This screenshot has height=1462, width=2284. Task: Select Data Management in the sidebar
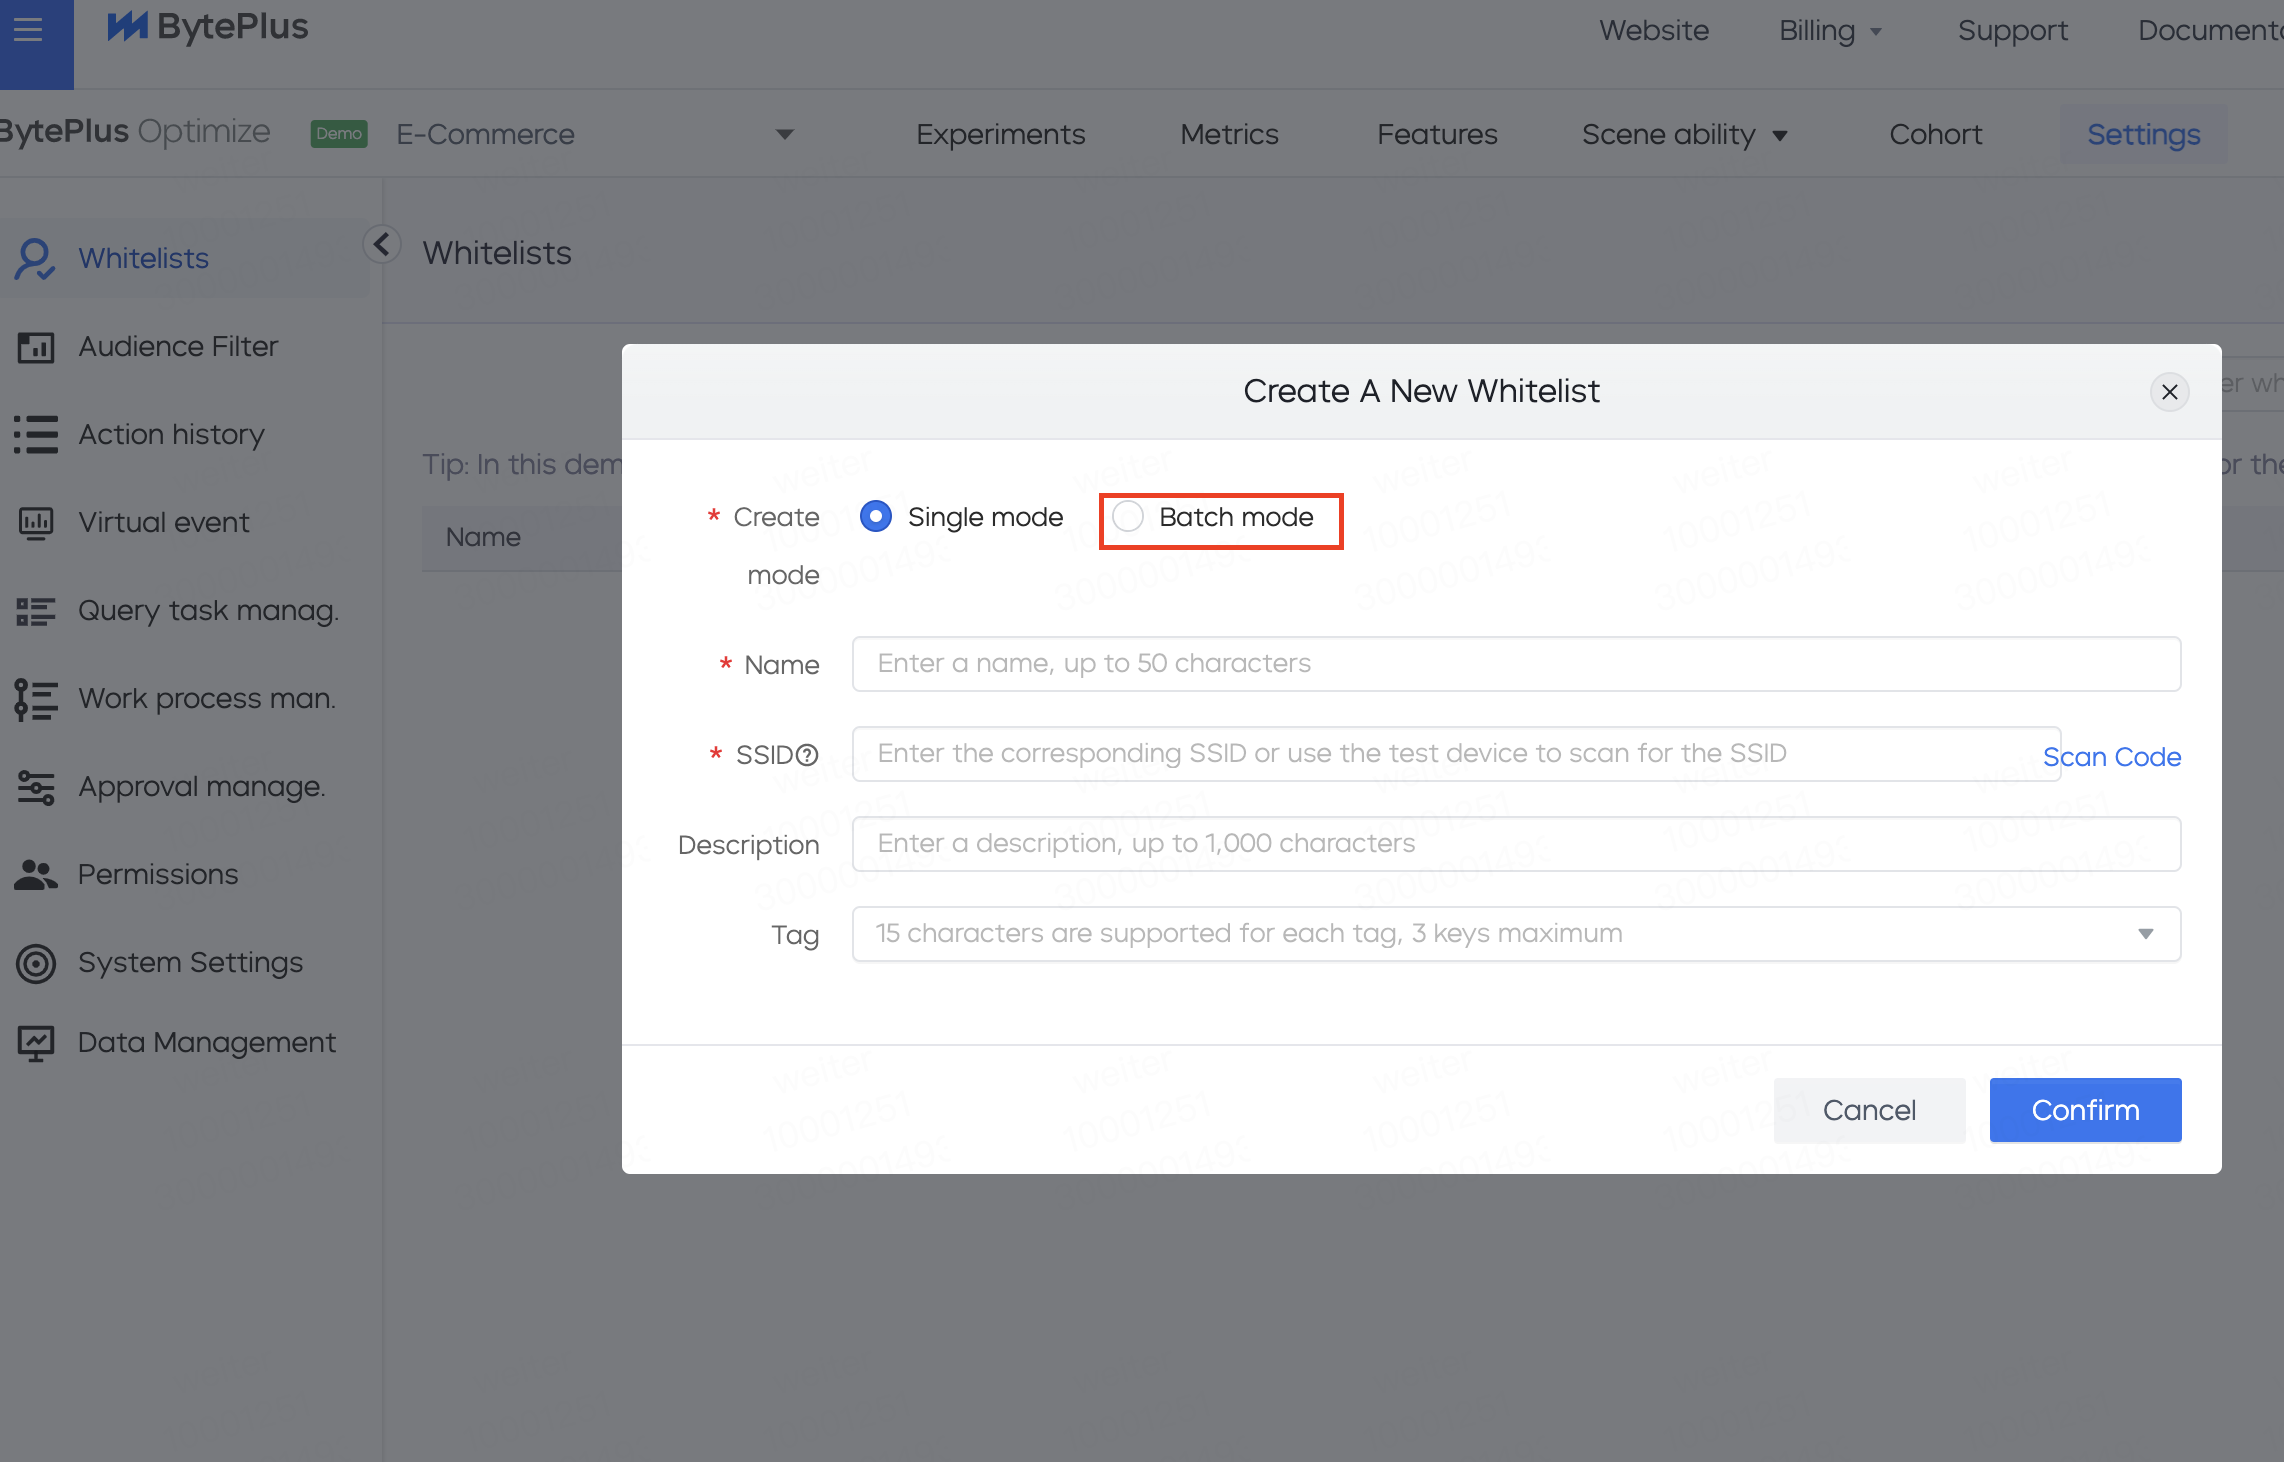click(x=207, y=1043)
